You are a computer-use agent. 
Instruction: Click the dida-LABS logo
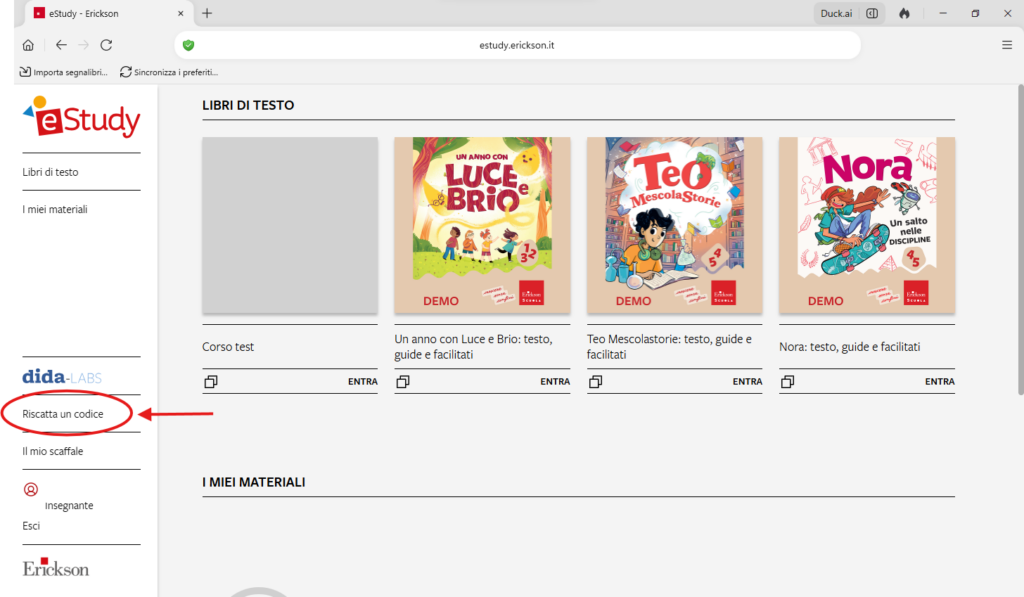[62, 377]
